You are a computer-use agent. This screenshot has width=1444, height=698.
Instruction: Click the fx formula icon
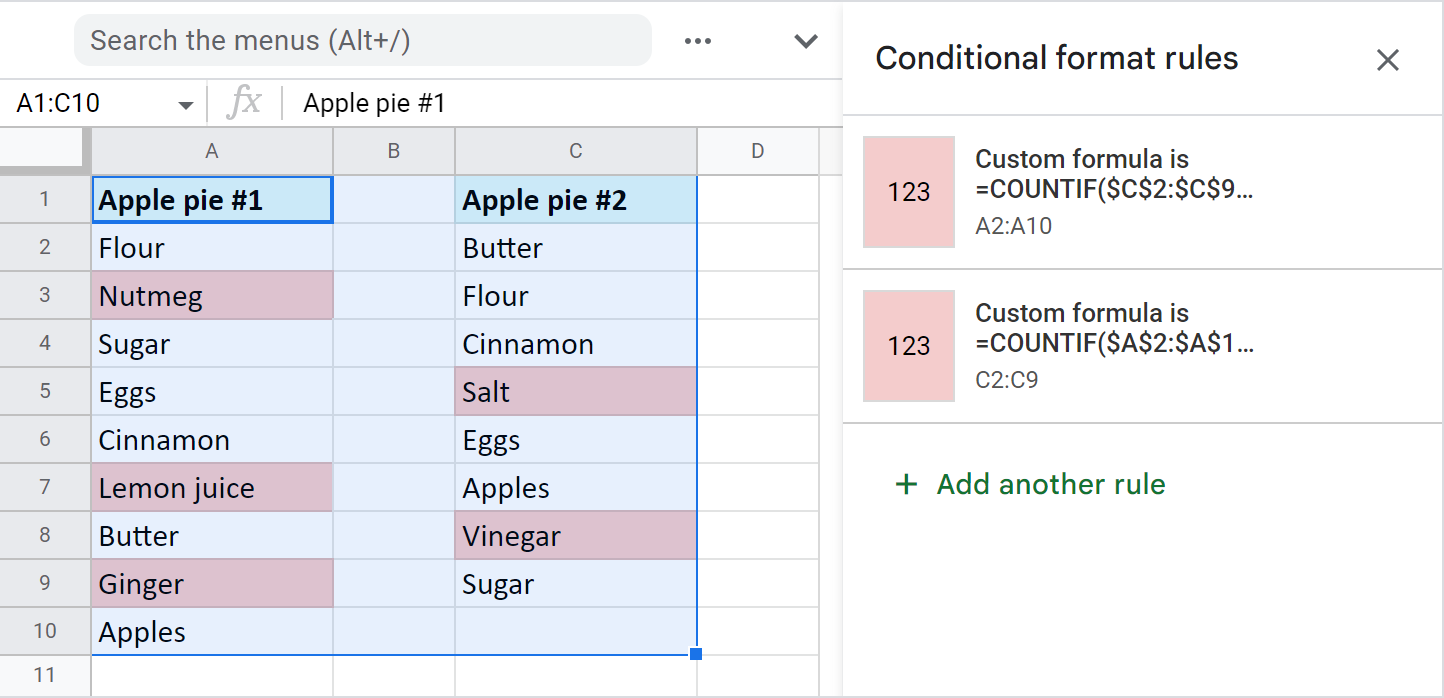[246, 102]
